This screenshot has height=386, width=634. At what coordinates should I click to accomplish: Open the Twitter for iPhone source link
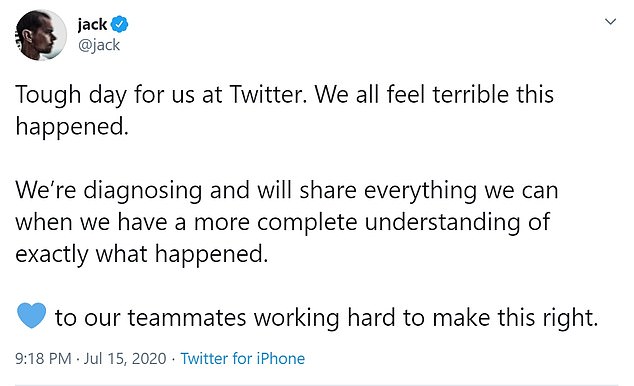242,359
